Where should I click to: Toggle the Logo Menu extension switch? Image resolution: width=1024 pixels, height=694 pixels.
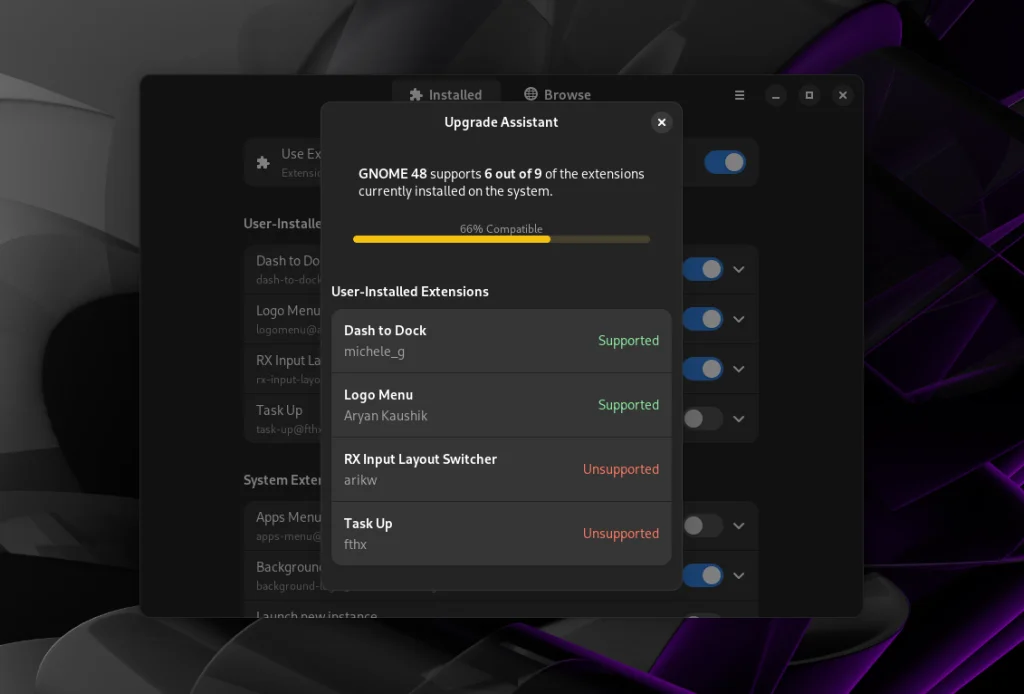(x=703, y=319)
